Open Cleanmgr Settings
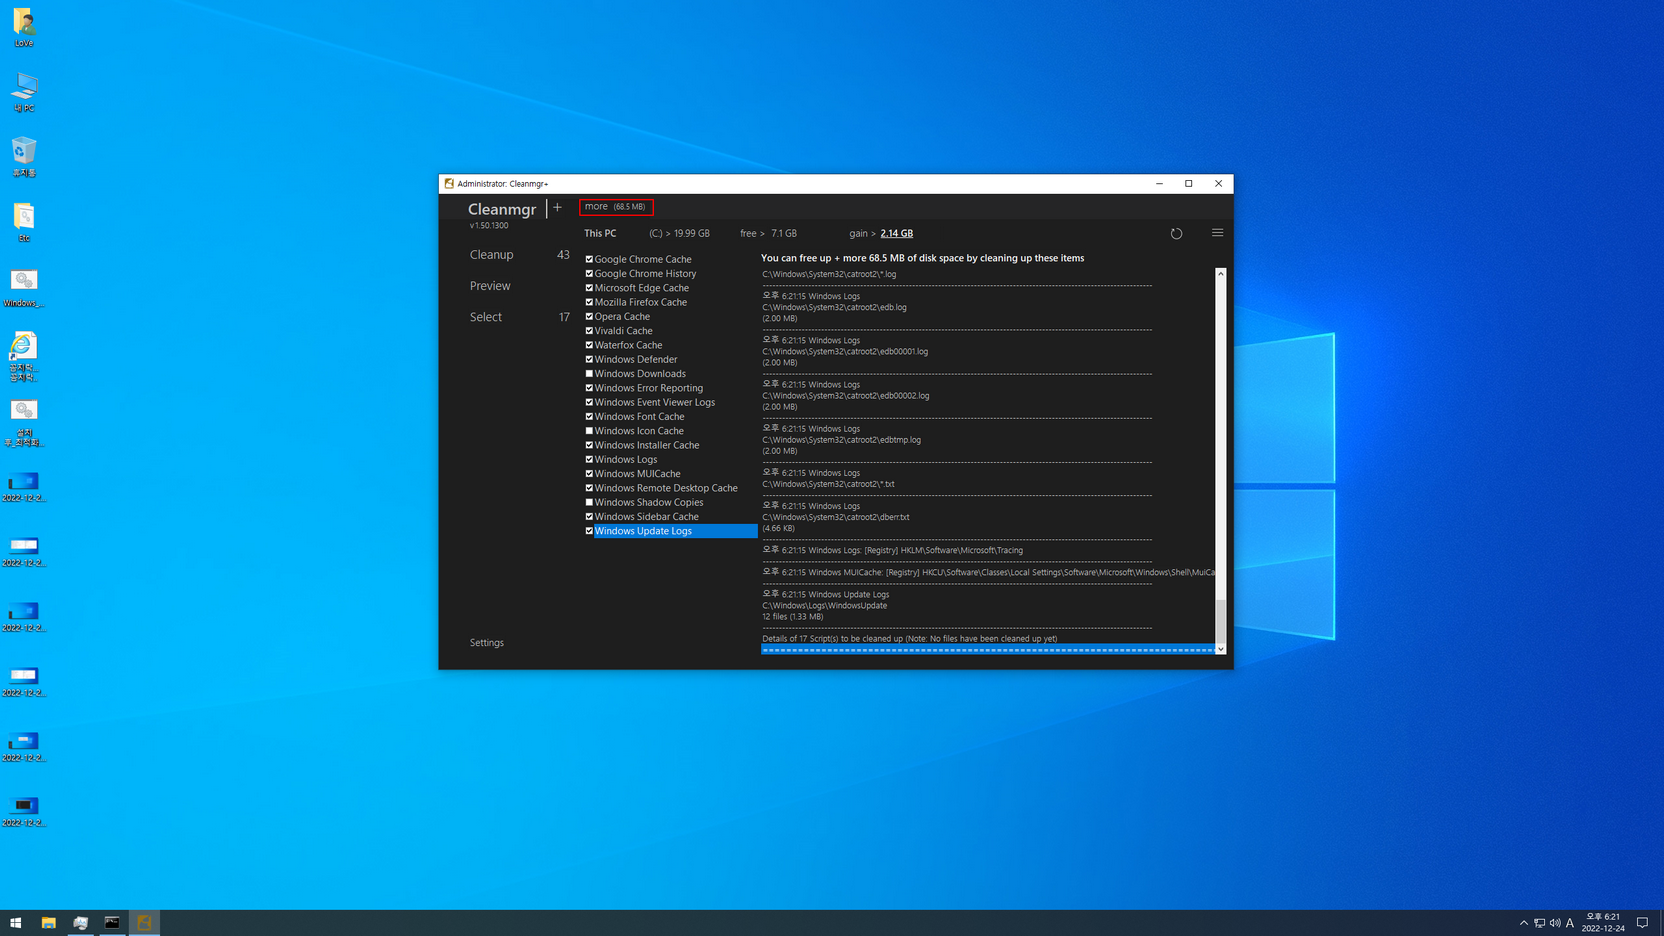This screenshot has height=936, width=1664. point(487,643)
